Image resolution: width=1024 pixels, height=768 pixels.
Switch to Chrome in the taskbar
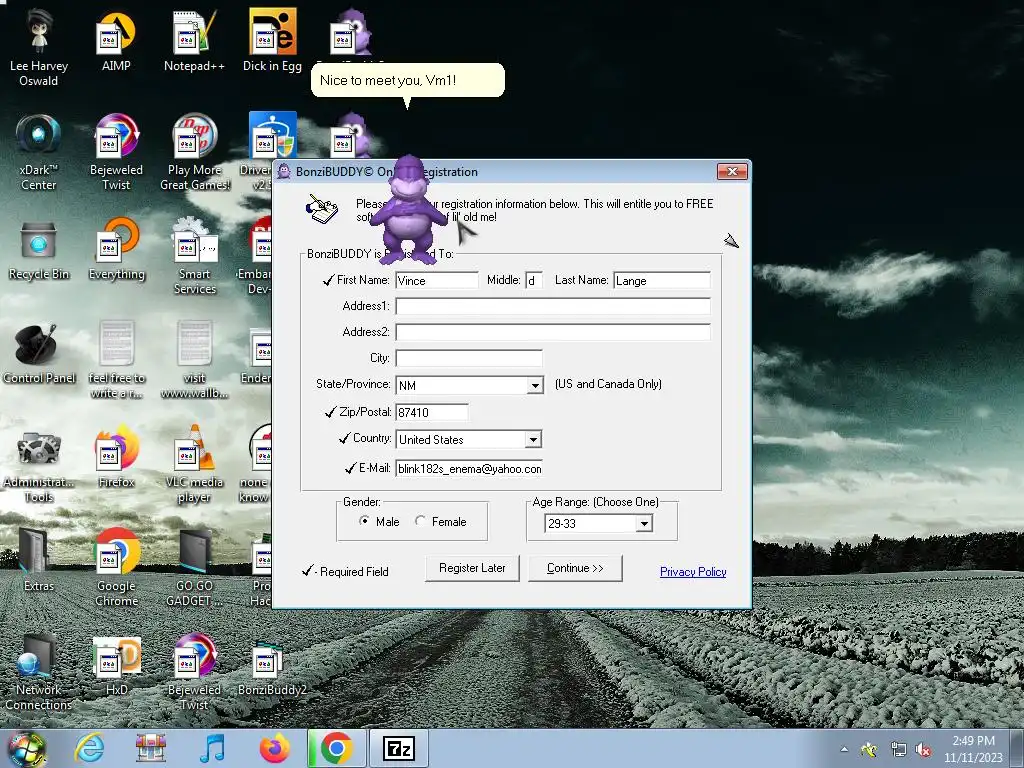pos(336,748)
